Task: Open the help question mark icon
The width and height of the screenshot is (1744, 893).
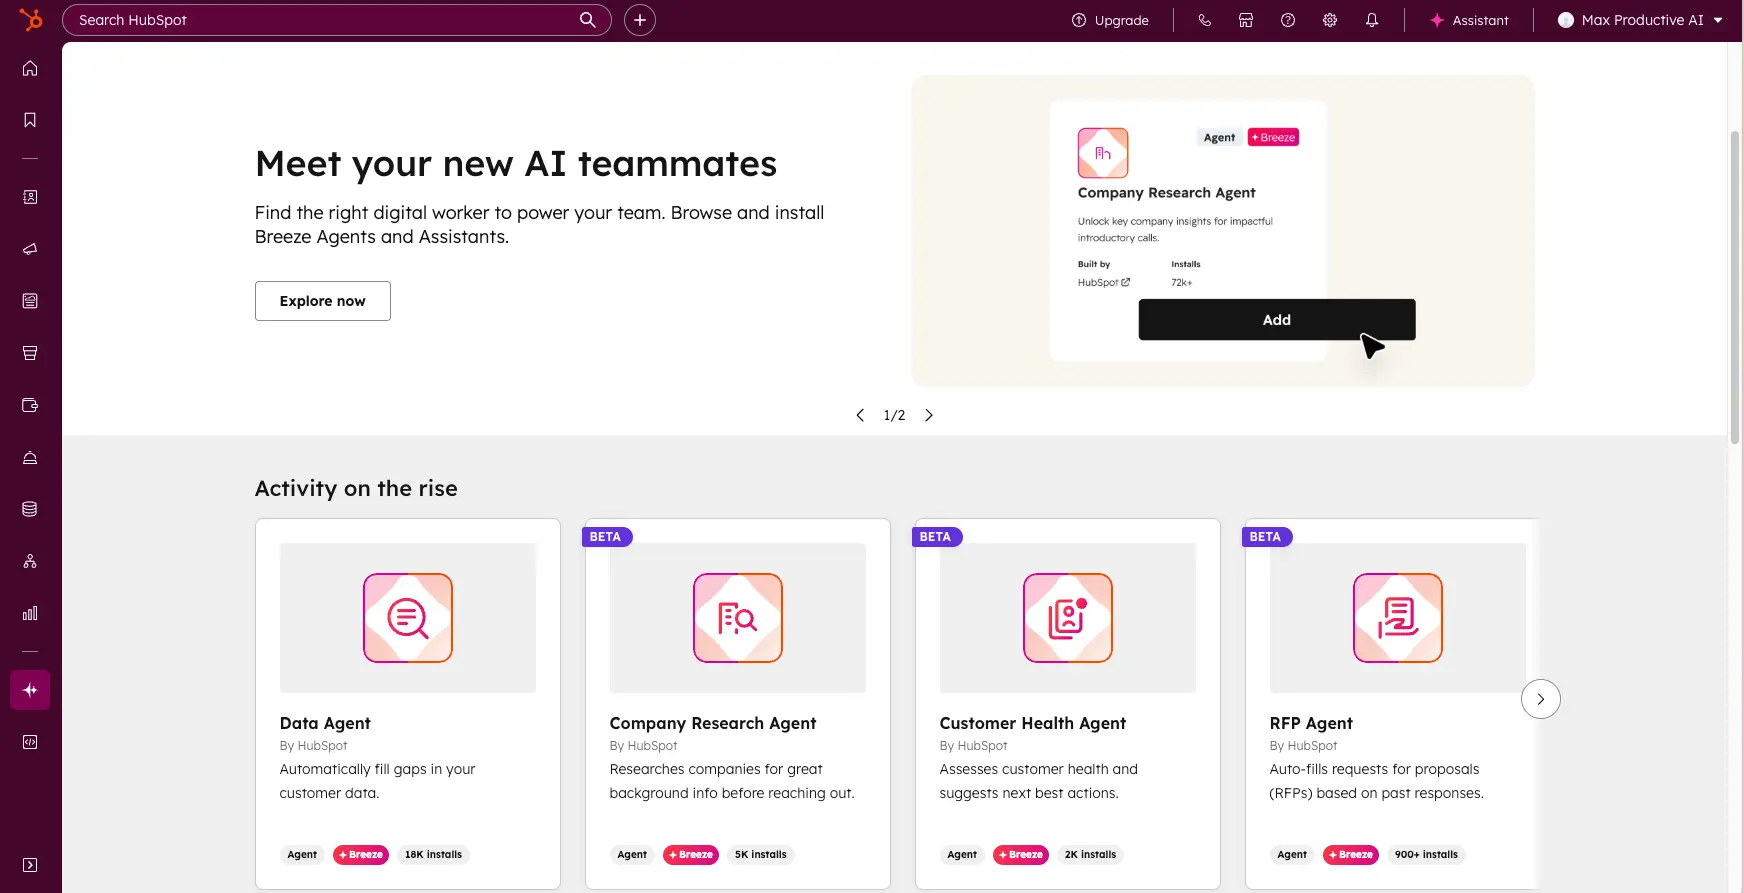Action: click(1288, 20)
